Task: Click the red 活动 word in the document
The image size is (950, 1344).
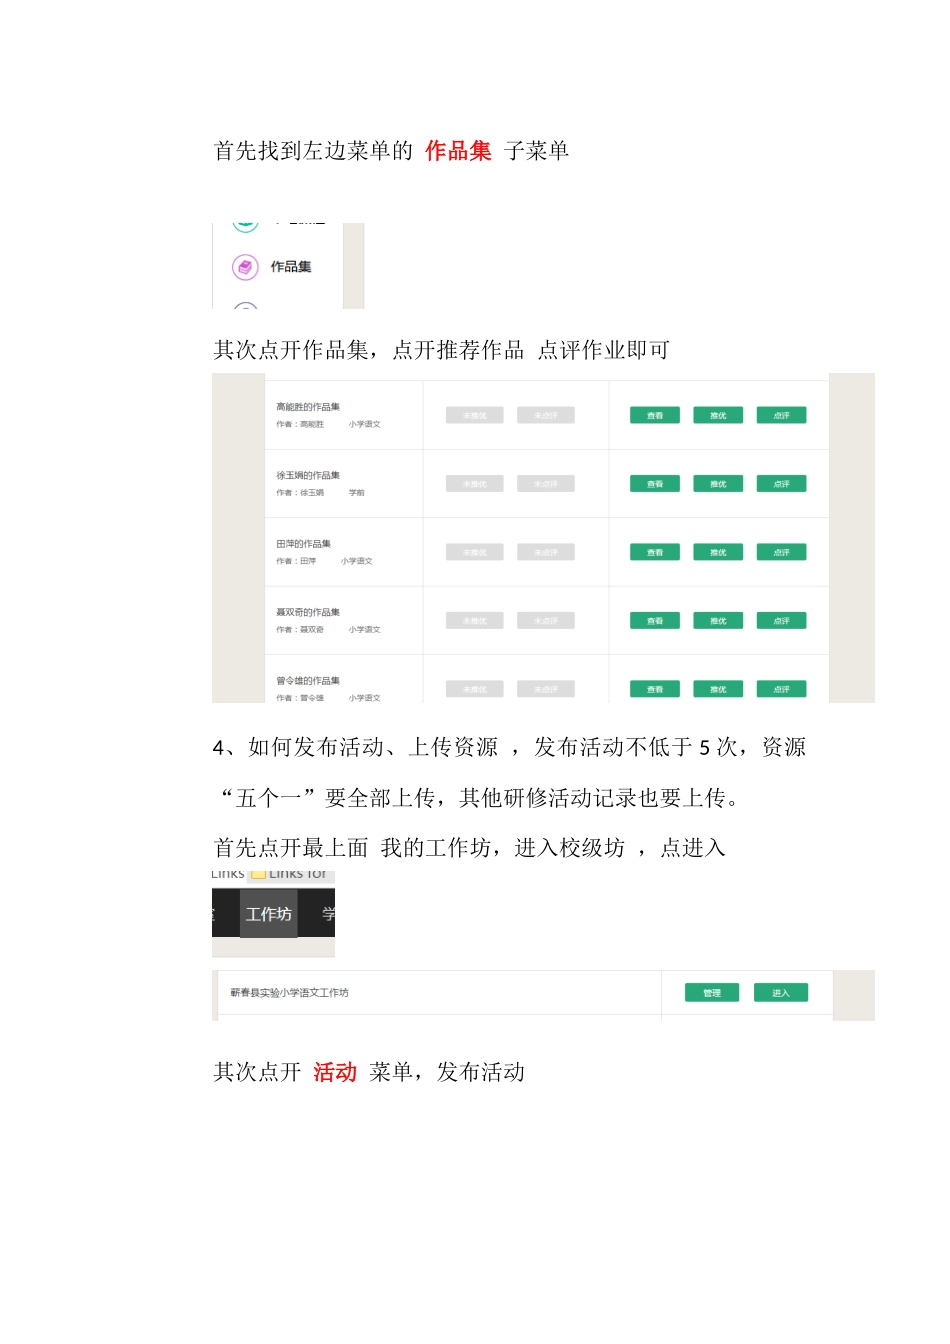Action: point(335,1072)
